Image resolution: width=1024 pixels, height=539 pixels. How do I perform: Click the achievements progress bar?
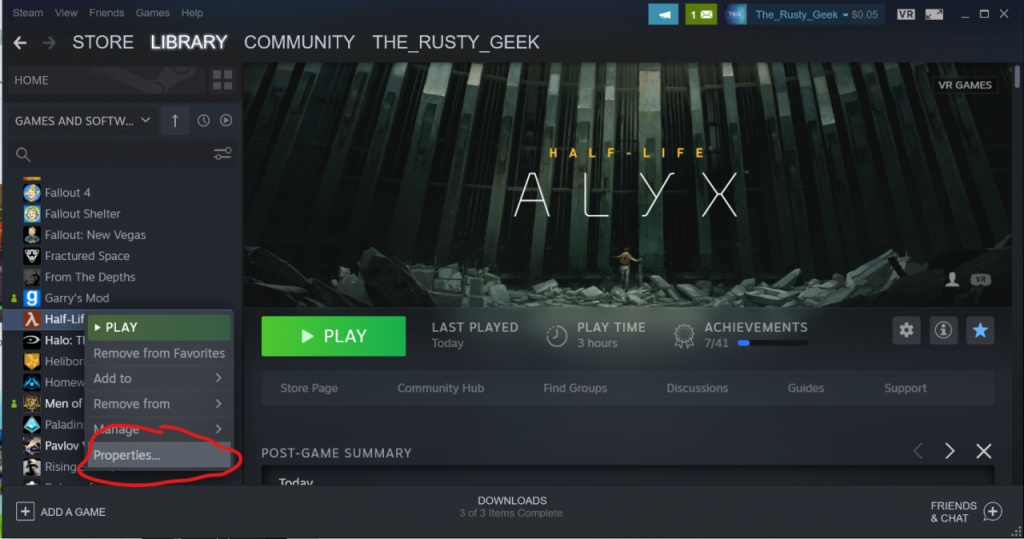pos(772,343)
